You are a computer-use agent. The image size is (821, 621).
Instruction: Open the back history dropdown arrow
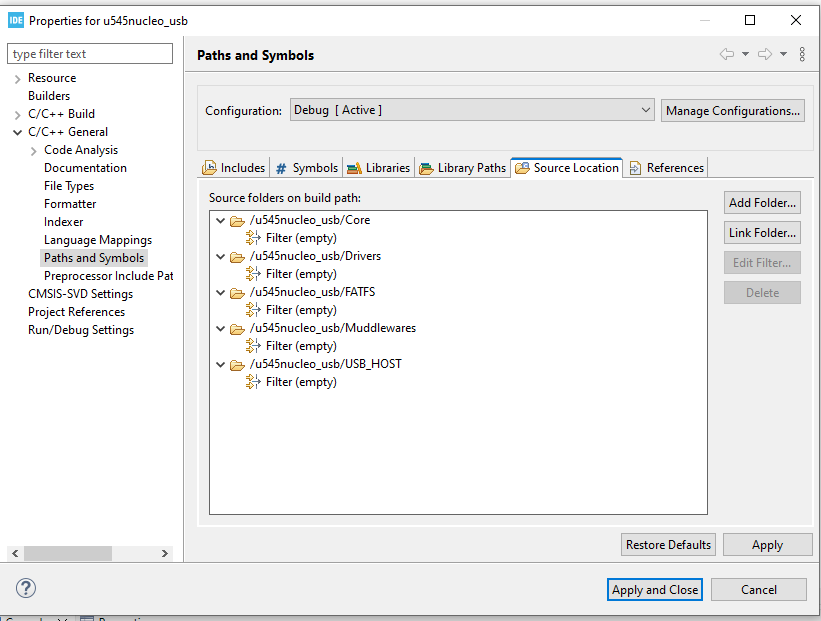pyautogui.click(x=745, y=54)
